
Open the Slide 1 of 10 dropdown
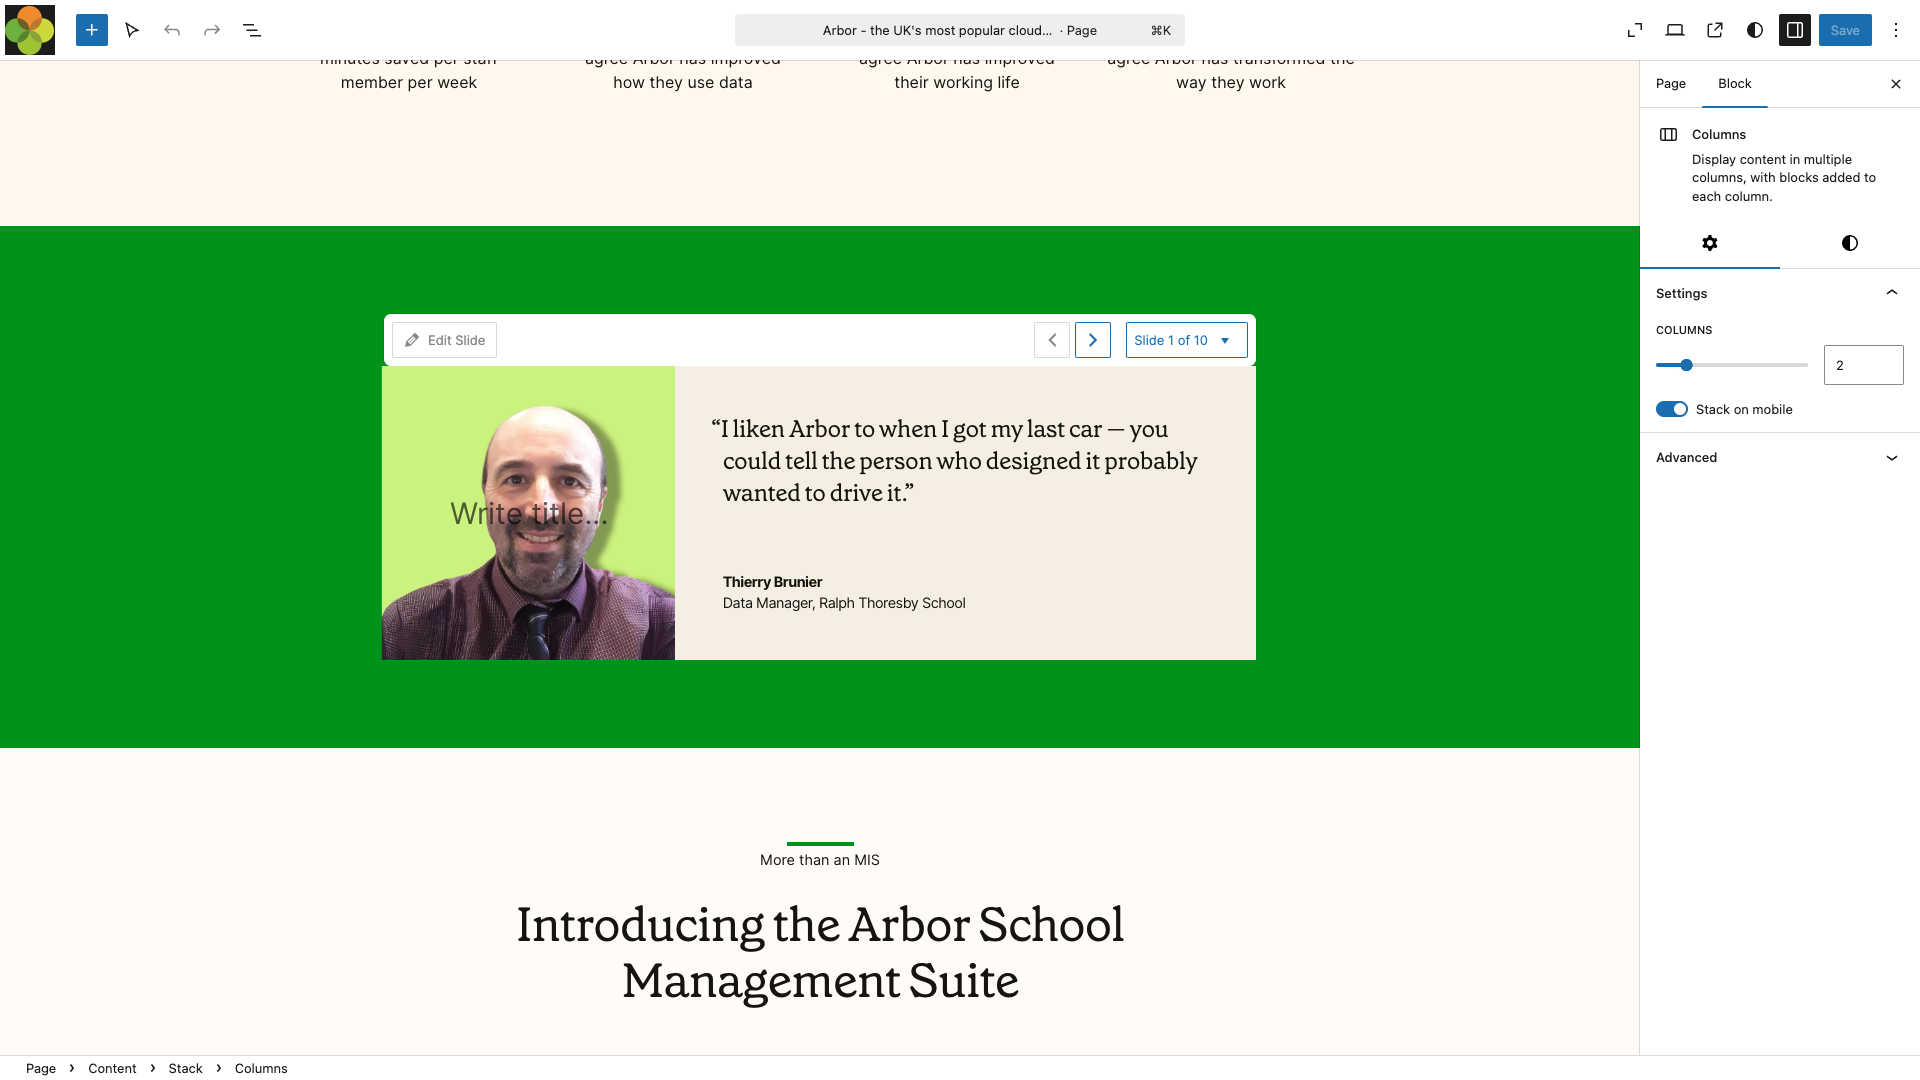[1186, 340]
